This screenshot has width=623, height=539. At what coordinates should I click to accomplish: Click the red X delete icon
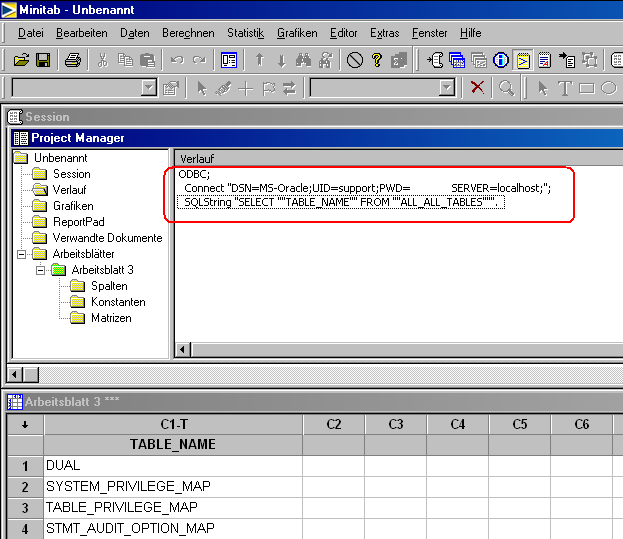[x=477, y=87]
